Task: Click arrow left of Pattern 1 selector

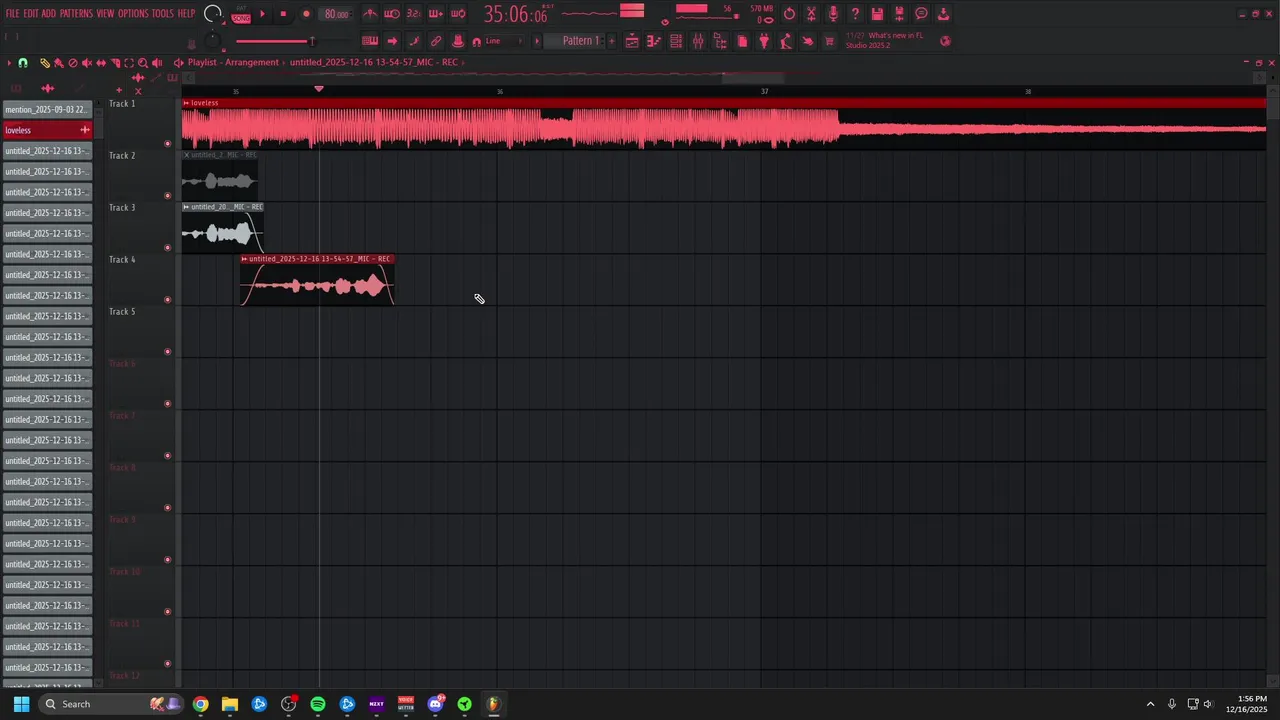Action: point(537,41)
